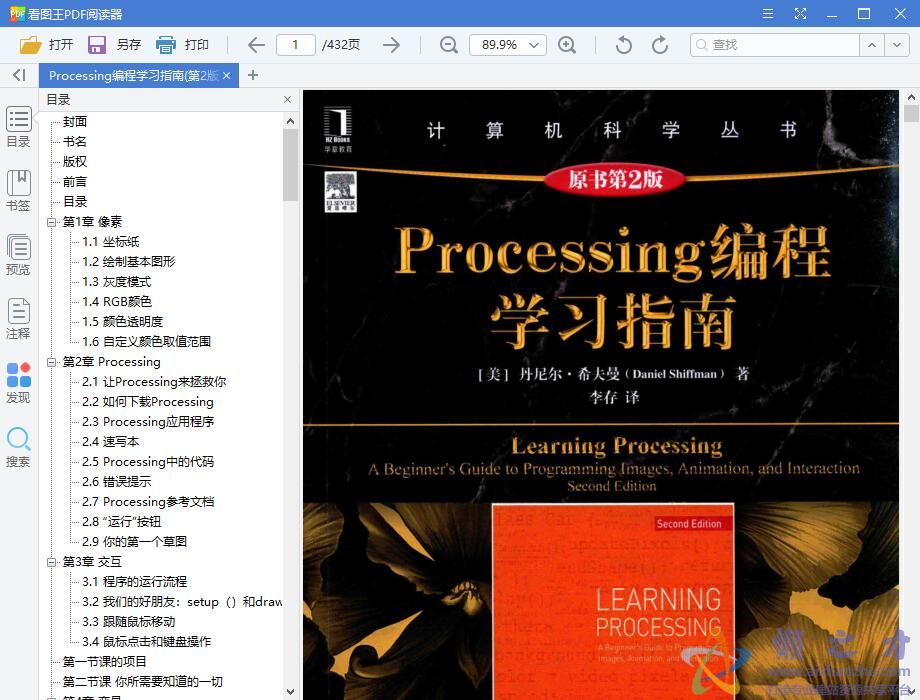Add a new document tab
The height and width of the screenshot is (700, 920).
coord(253,75)
